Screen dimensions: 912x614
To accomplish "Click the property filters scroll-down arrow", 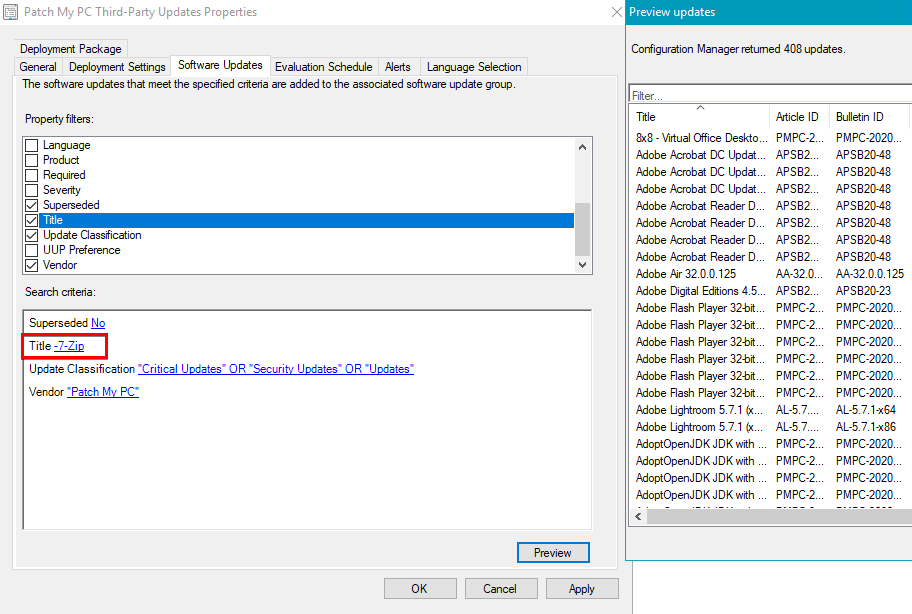I will (582, 265).
